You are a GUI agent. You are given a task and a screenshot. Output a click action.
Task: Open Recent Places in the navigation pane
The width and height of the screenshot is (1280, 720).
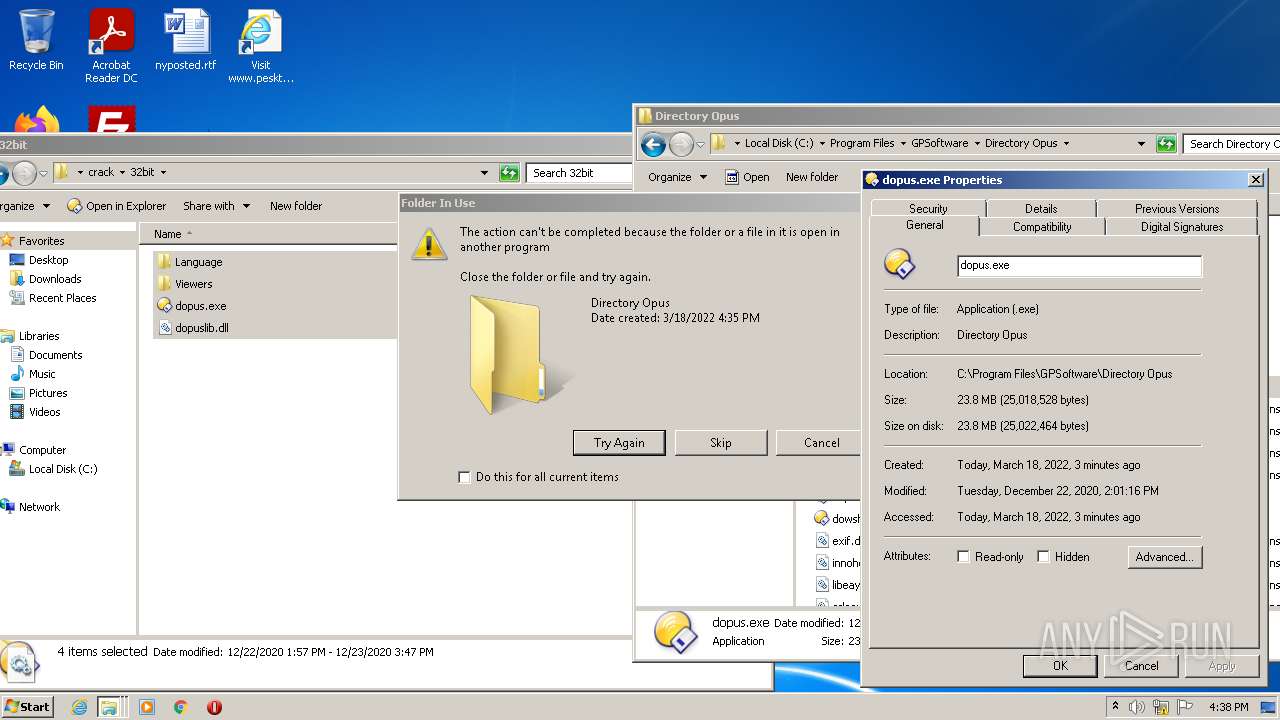point(62,298)
